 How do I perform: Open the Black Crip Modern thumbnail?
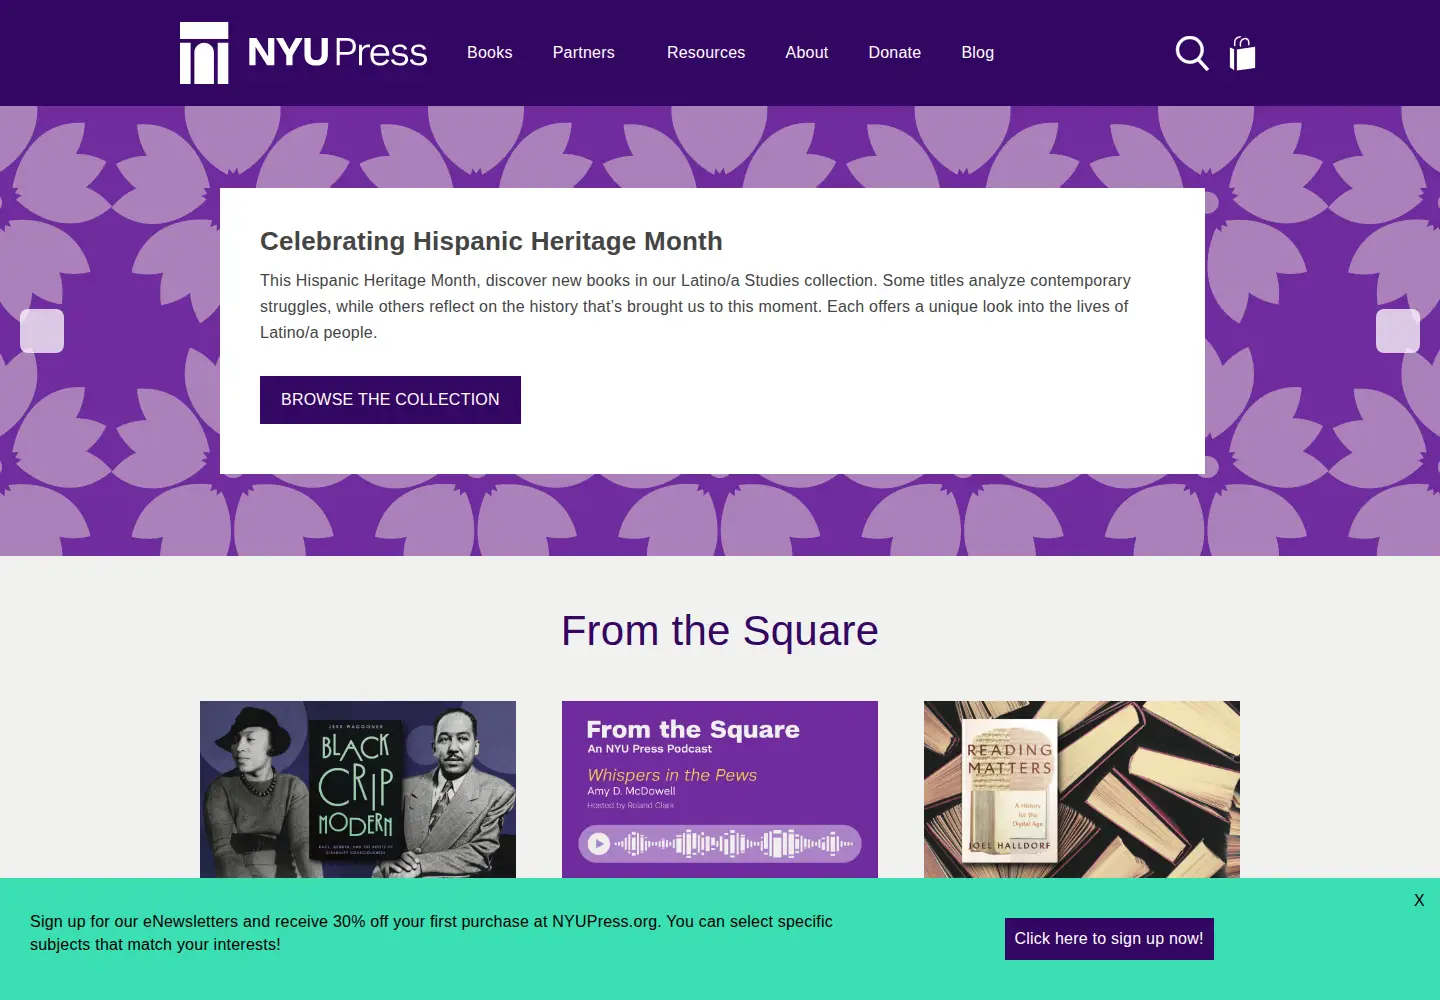(358, 790)
